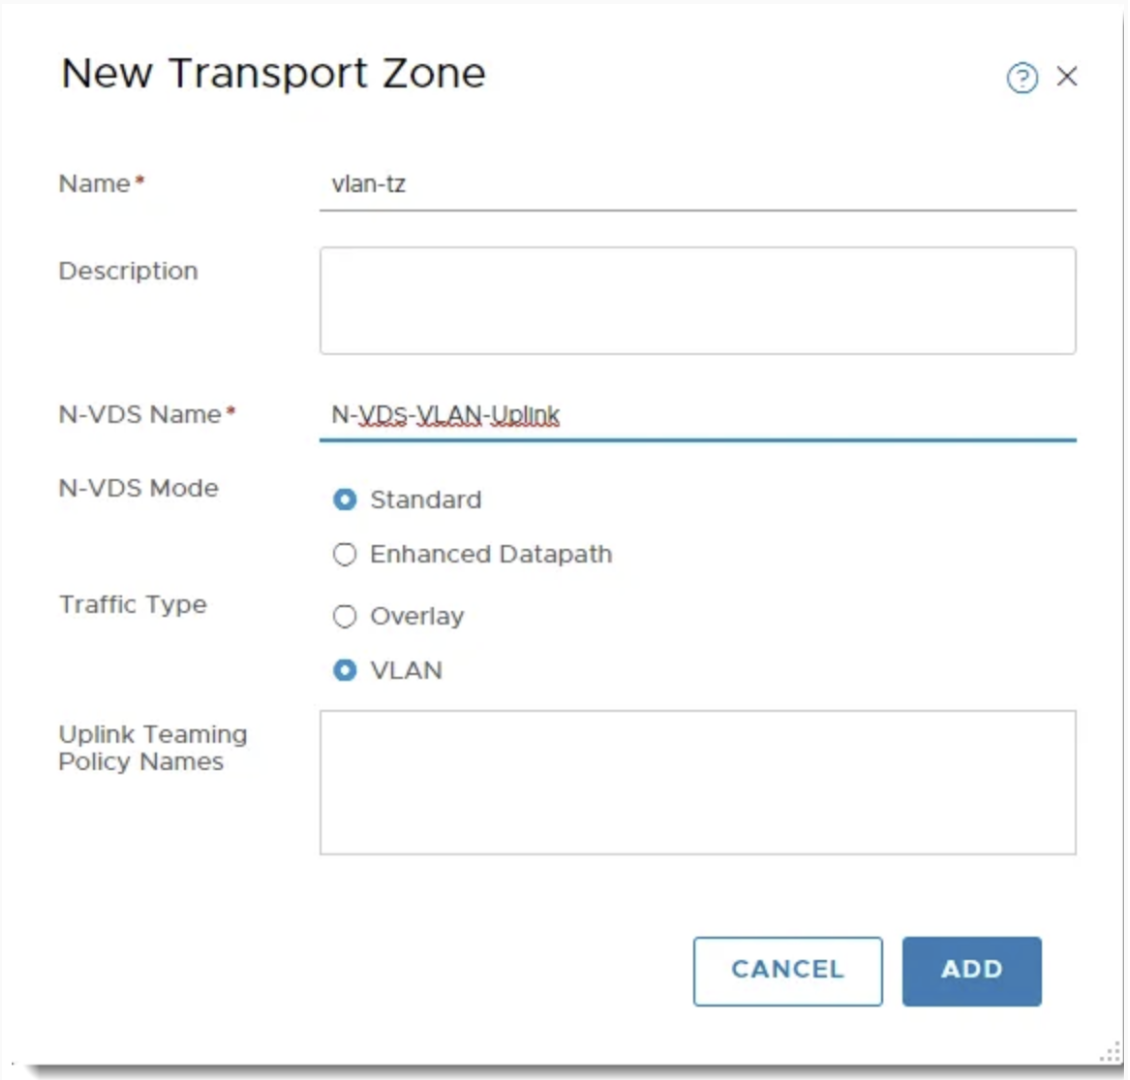The width and height of the screenshot is (1130, 1080).
Task: Click the Traffic Type label
Action: (132, 604)
